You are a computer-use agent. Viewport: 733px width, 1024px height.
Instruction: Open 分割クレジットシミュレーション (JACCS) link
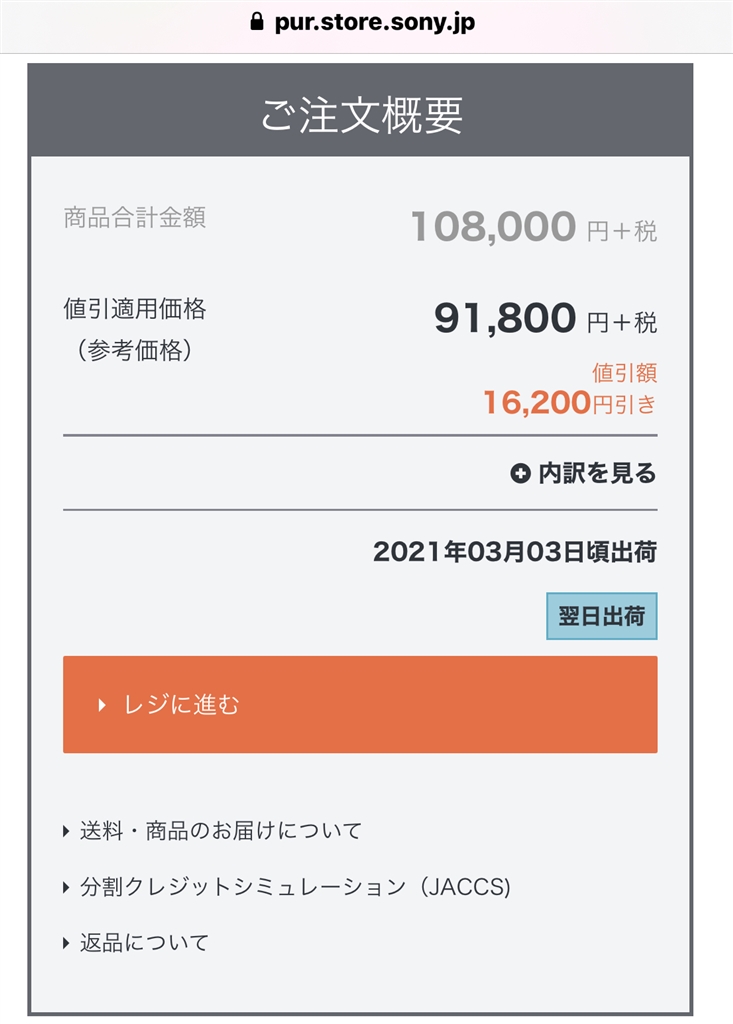click(295, 886)
